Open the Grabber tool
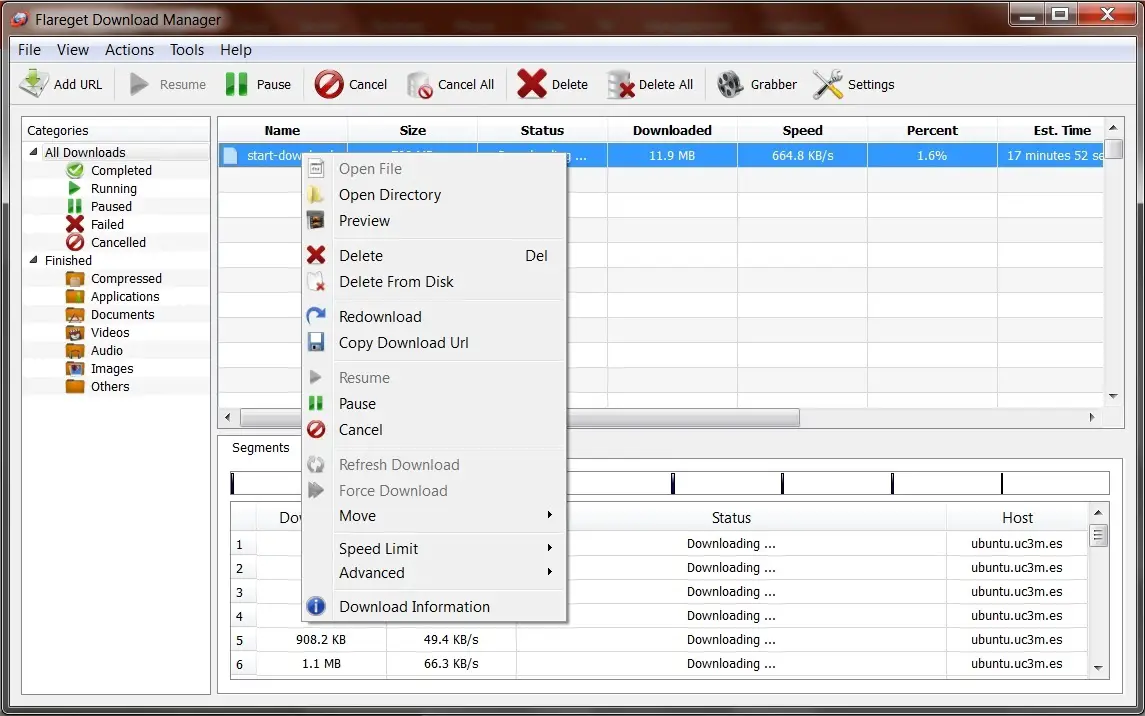This screenshot has width=1145, height=716. (757, 84)
